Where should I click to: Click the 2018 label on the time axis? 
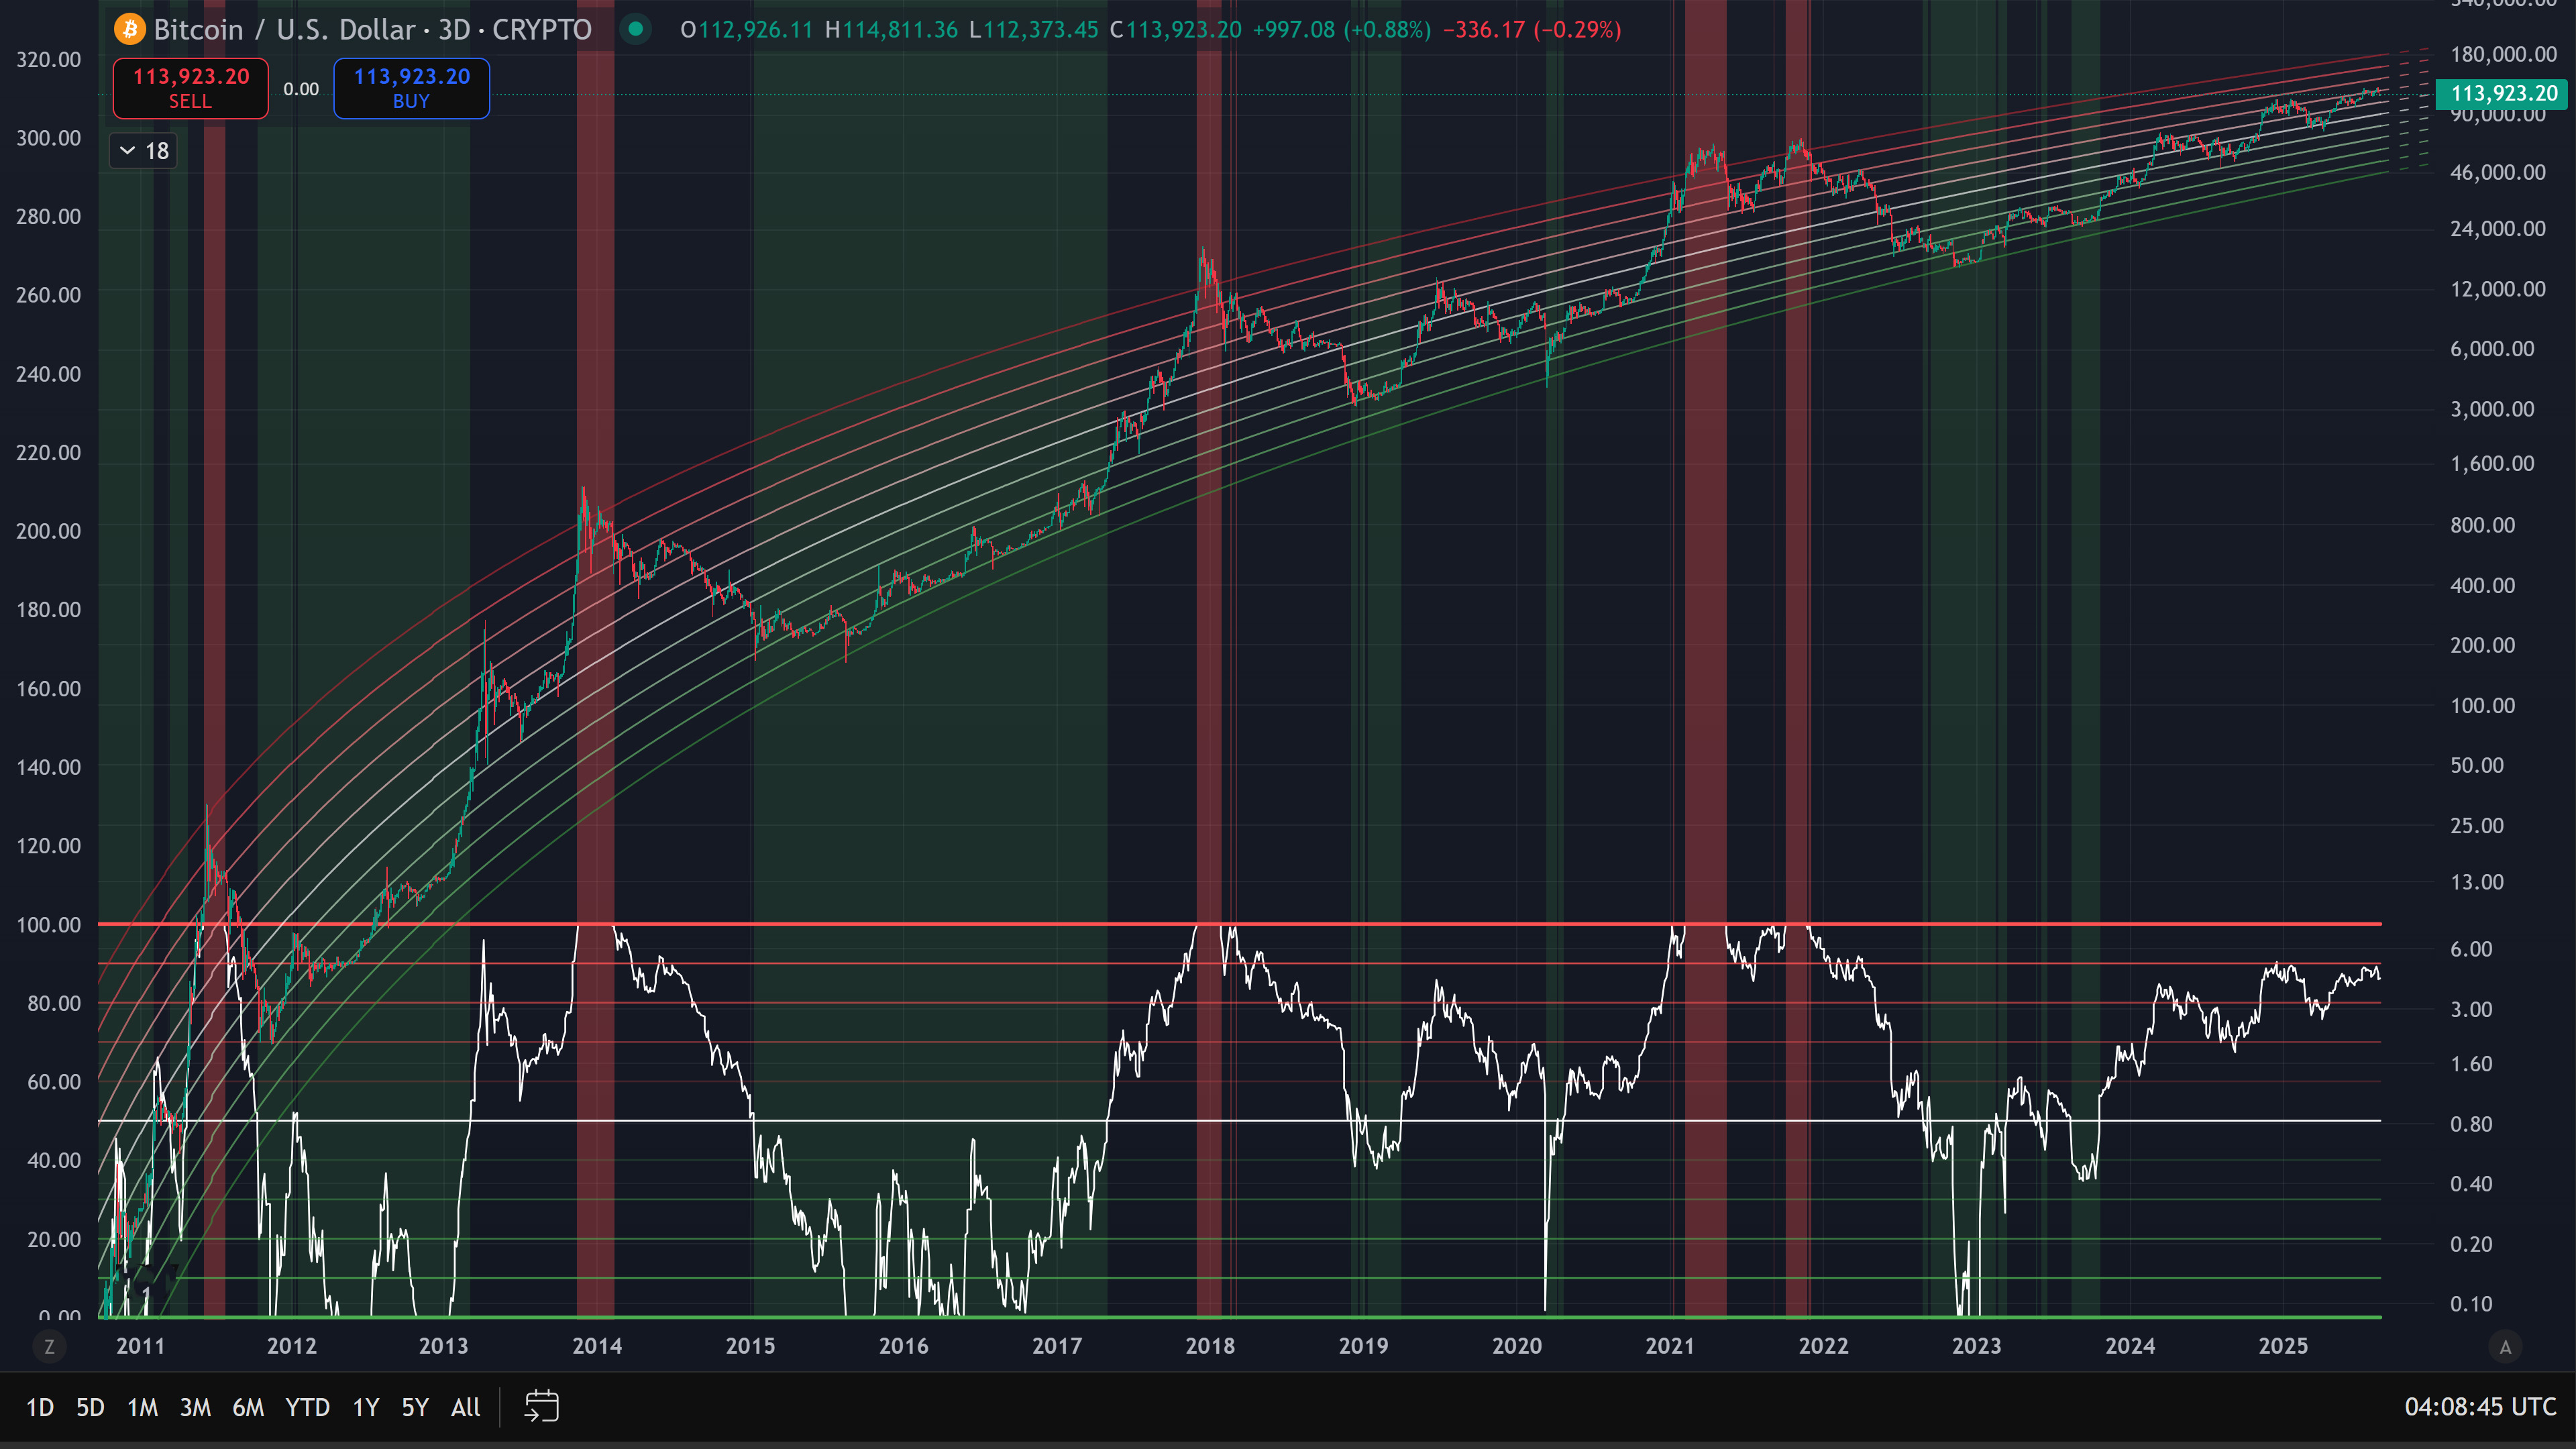(x=1210, y=1346)
